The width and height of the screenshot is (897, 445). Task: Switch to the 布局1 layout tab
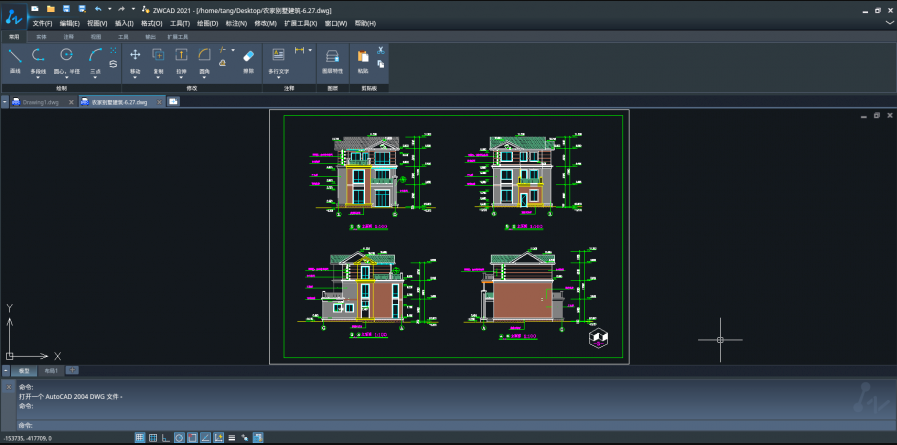click(50, 370)
